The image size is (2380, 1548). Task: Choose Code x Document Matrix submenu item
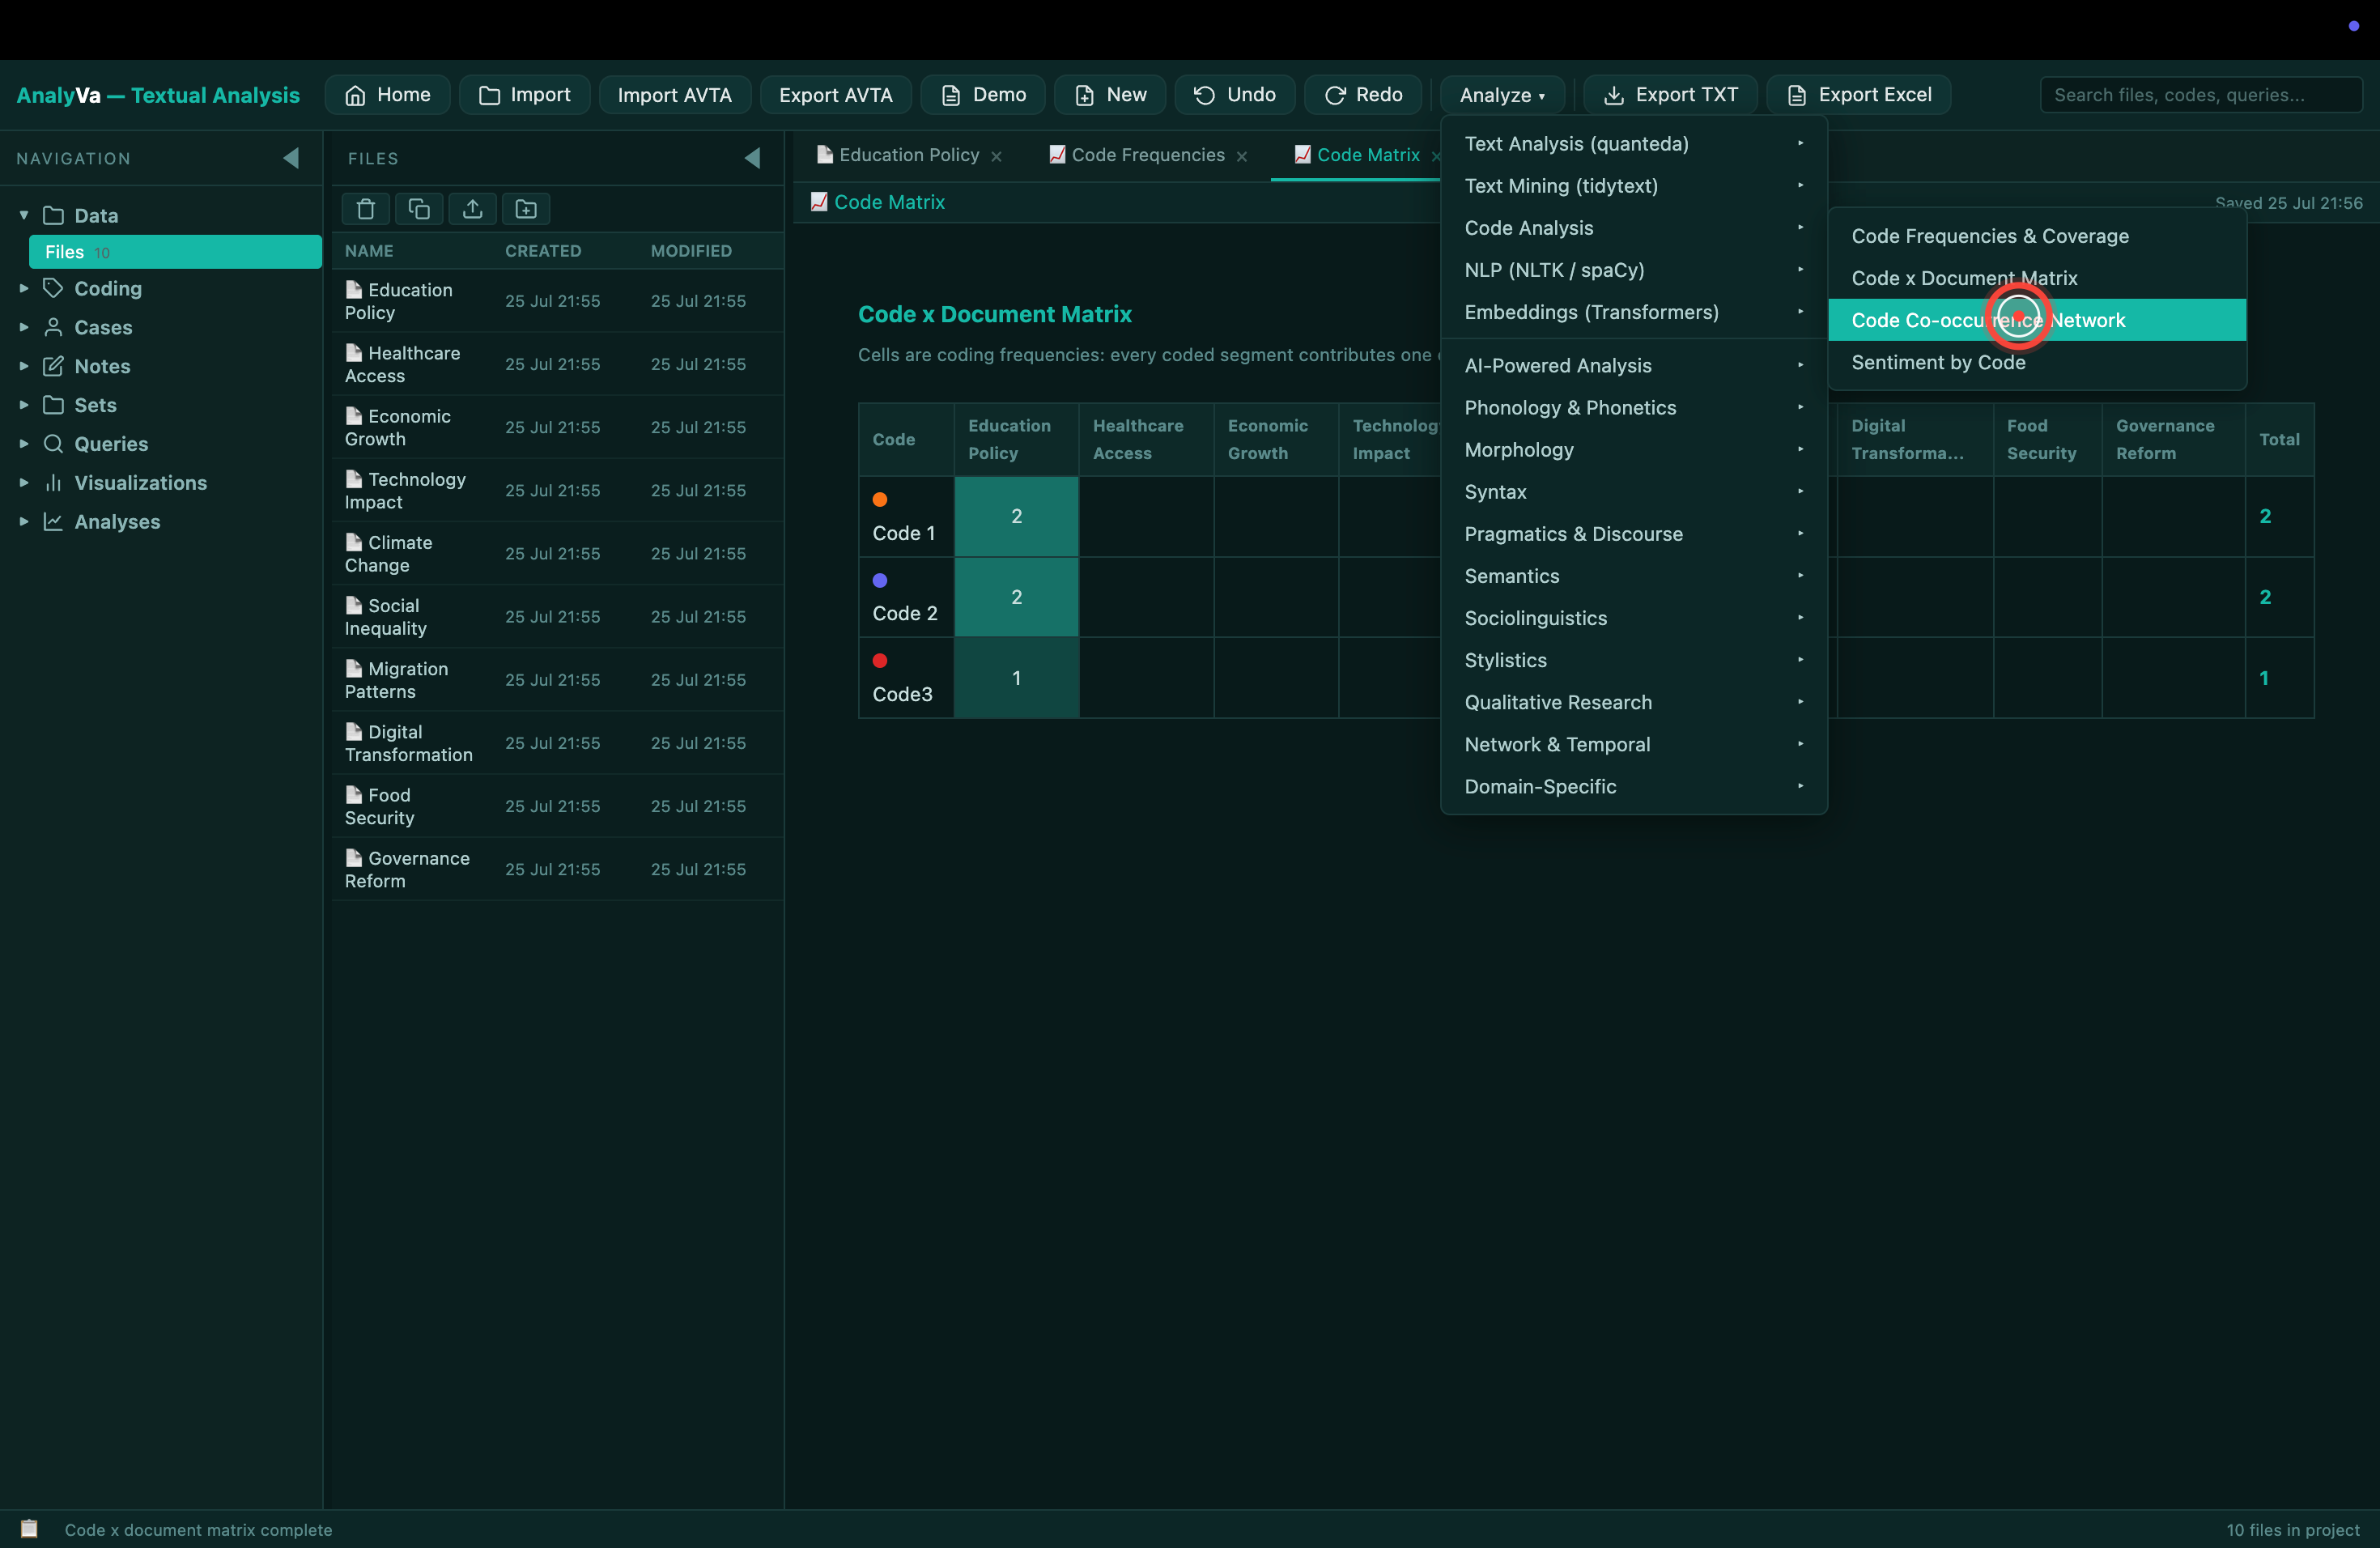(2037, 278)
